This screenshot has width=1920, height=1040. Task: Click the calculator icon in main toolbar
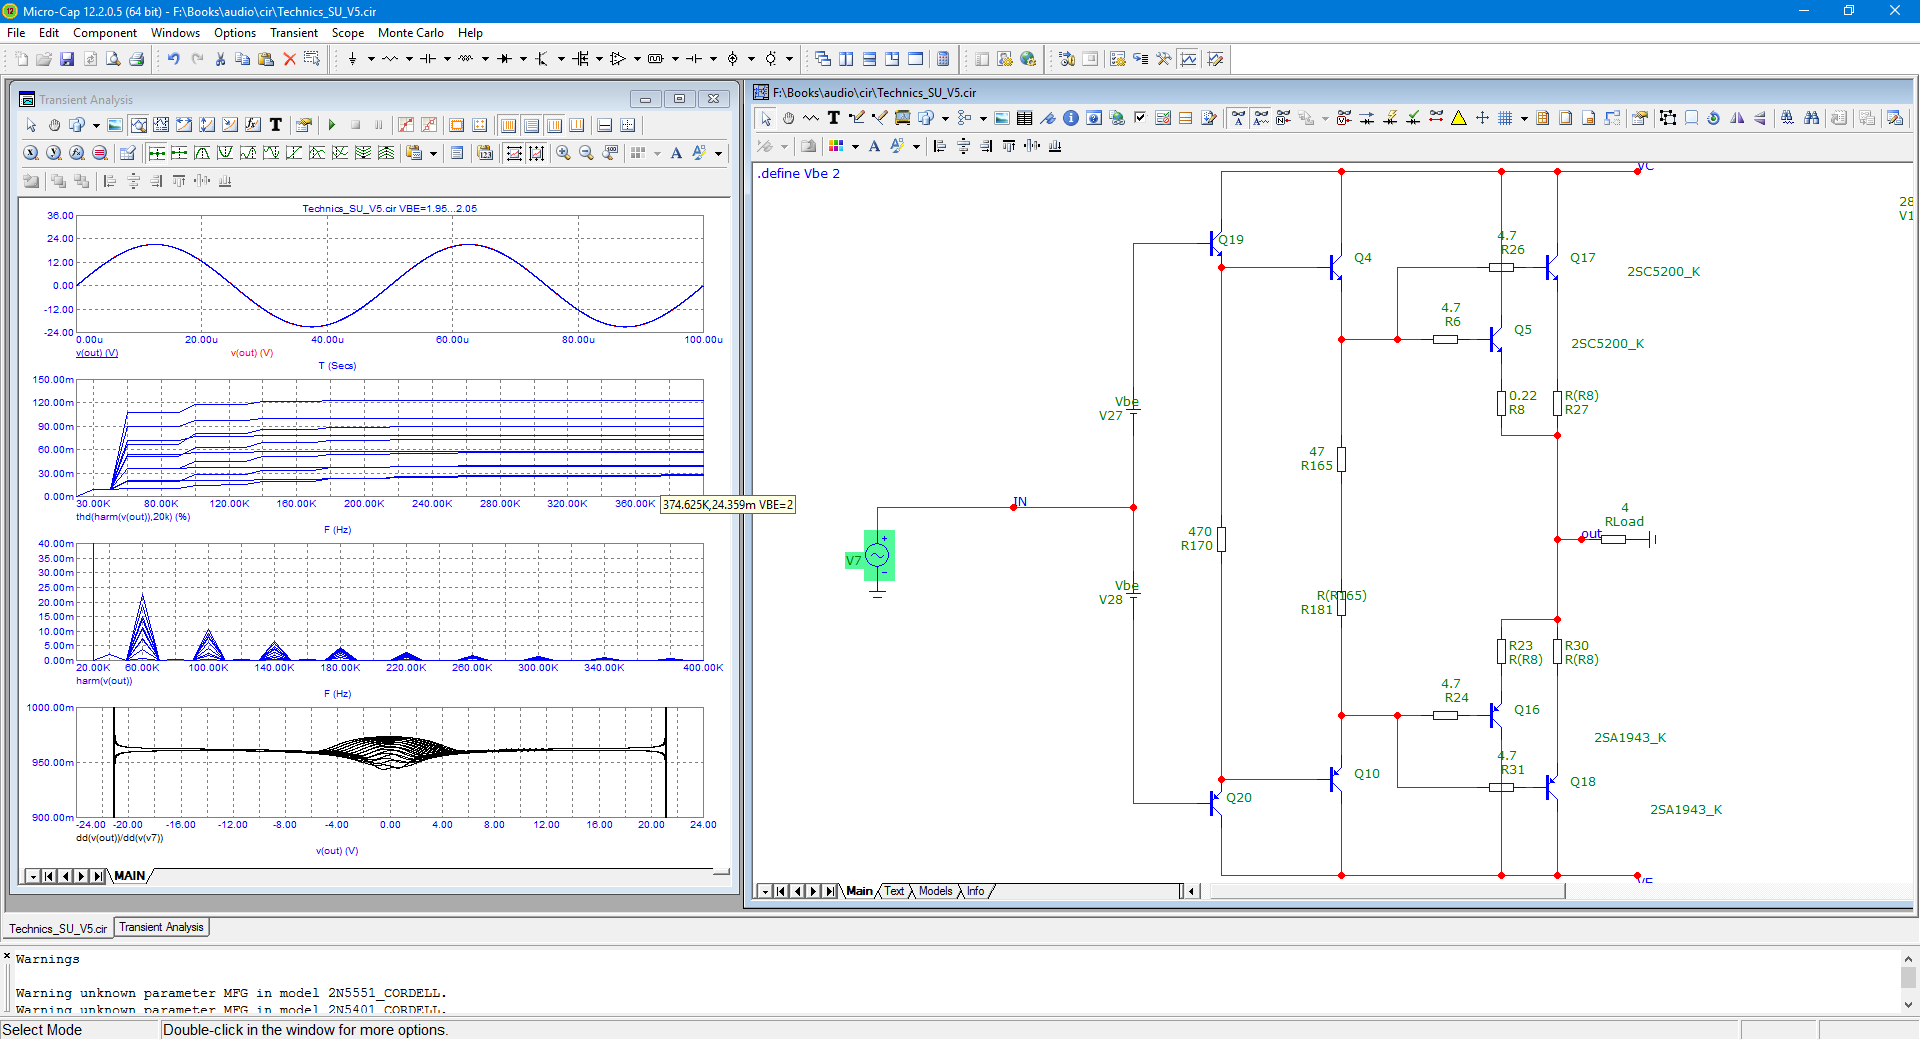[x=943, y=59]
